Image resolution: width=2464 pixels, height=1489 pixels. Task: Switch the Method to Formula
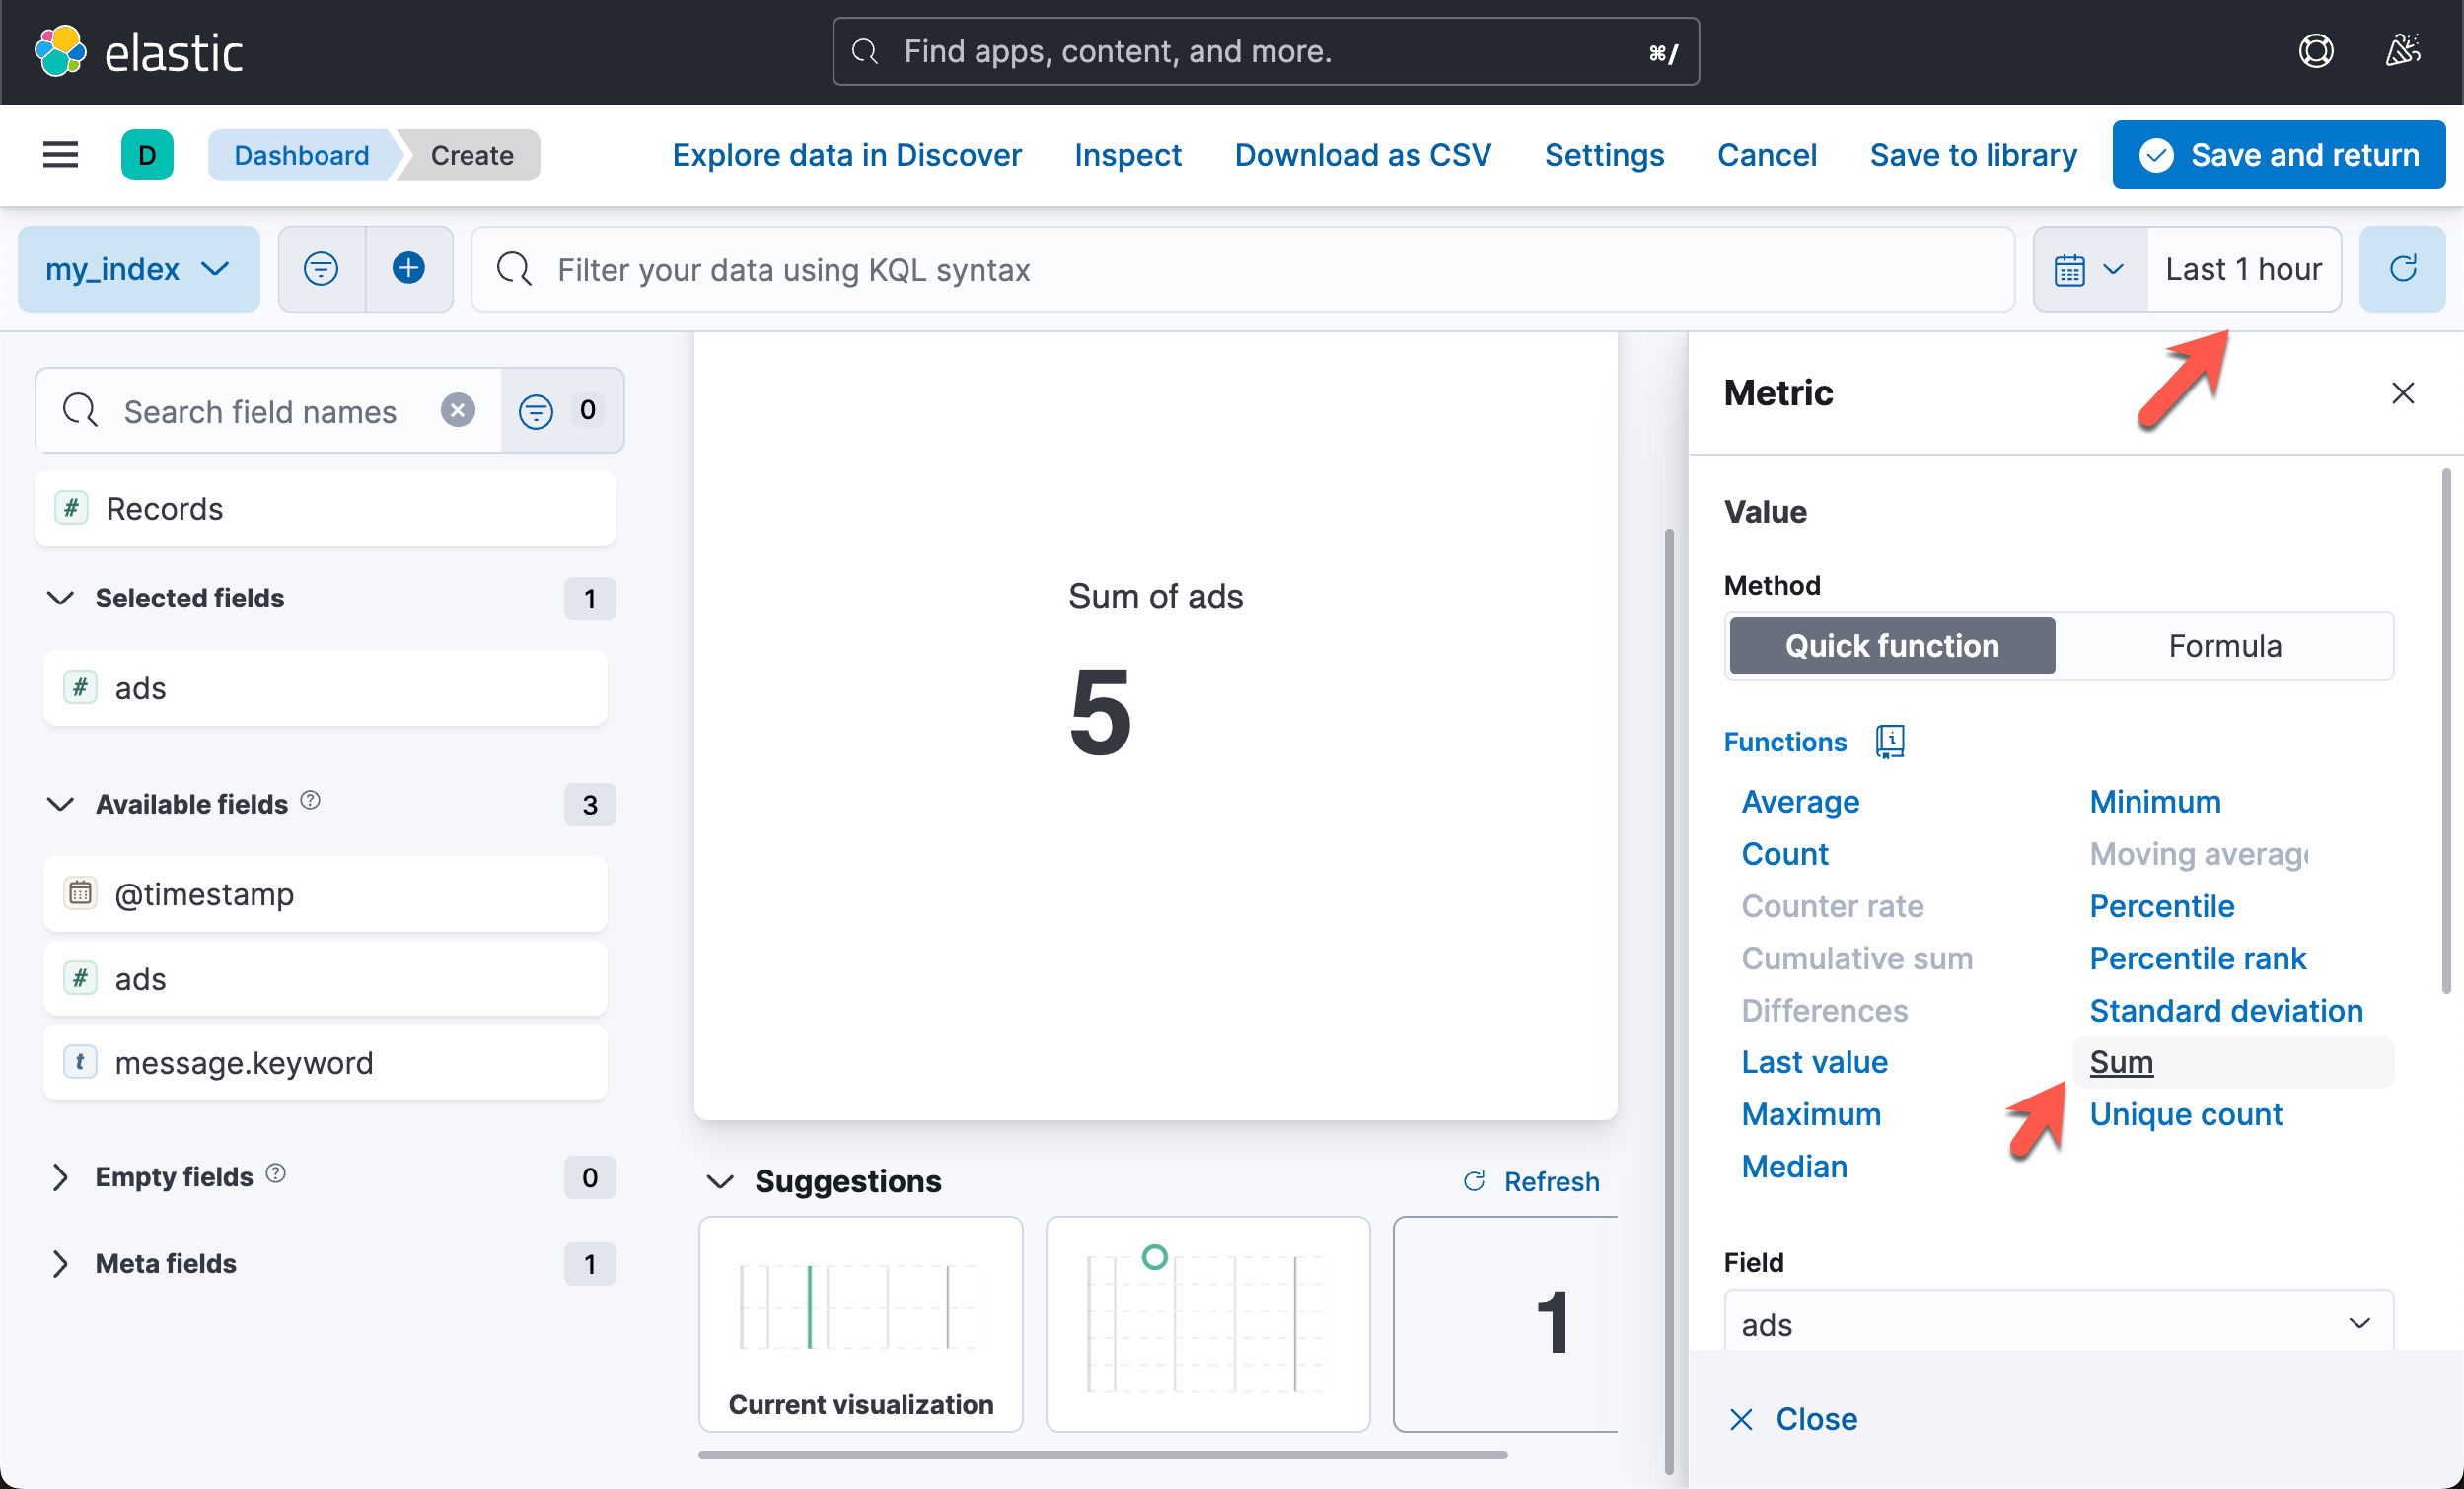tap(2224, 645)
